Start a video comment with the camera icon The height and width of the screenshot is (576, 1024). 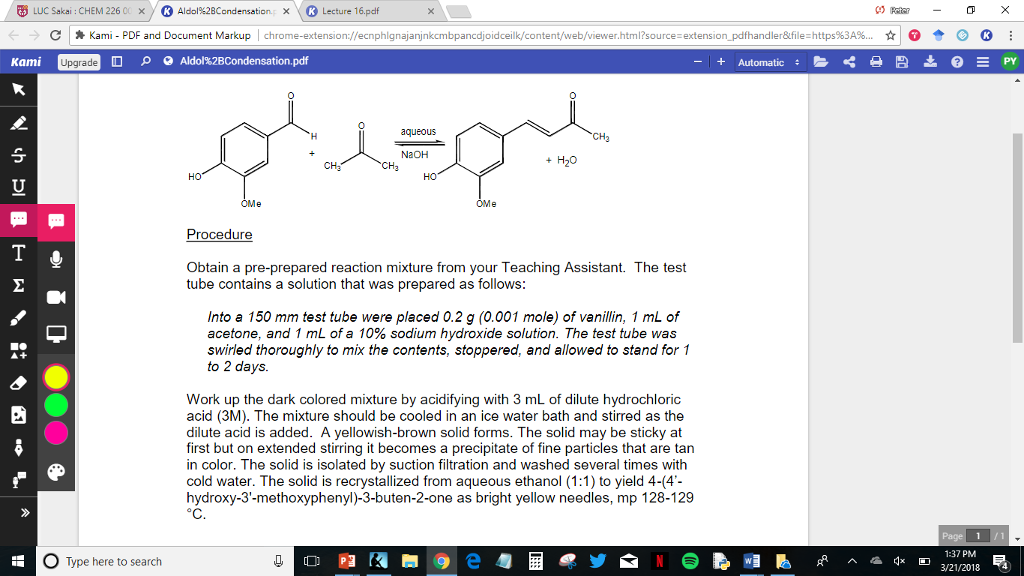coord(56,297)
